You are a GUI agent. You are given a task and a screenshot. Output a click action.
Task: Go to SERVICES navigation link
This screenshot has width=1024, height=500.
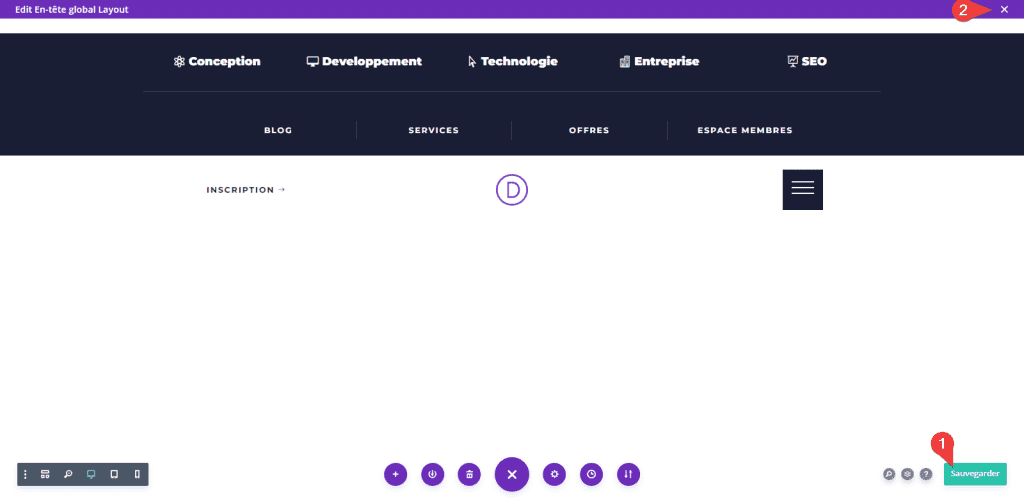[x=434, y=131]
